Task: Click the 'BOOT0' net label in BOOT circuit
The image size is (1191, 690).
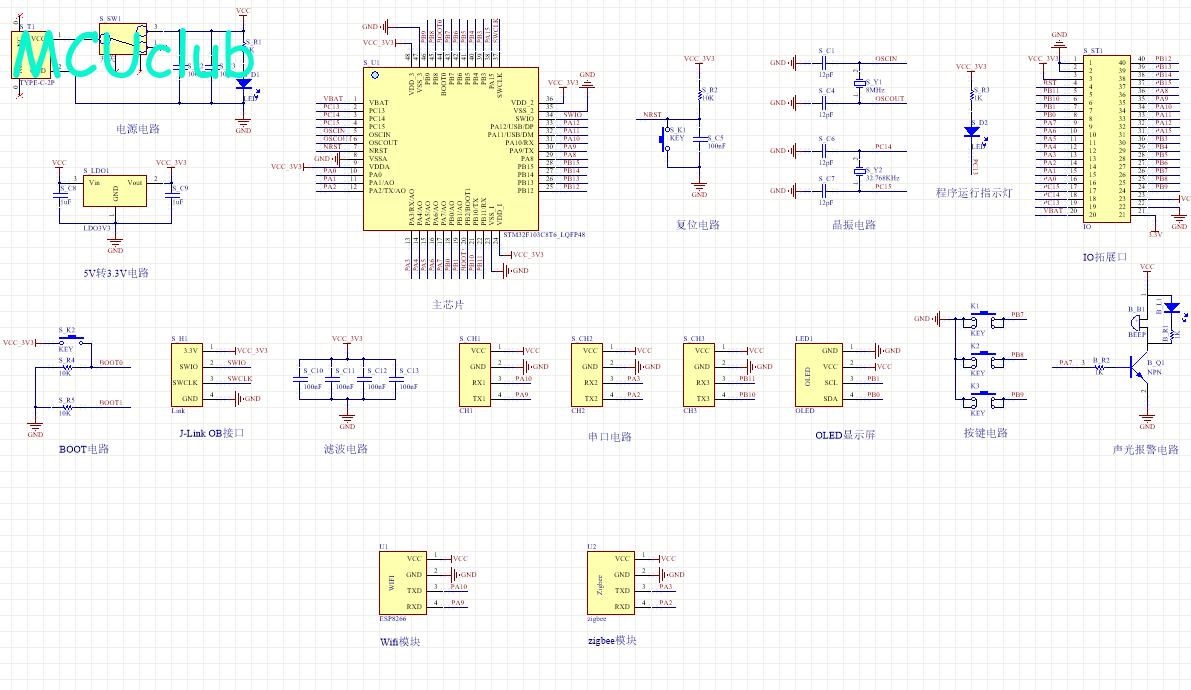Action: (x=111, y=362)
